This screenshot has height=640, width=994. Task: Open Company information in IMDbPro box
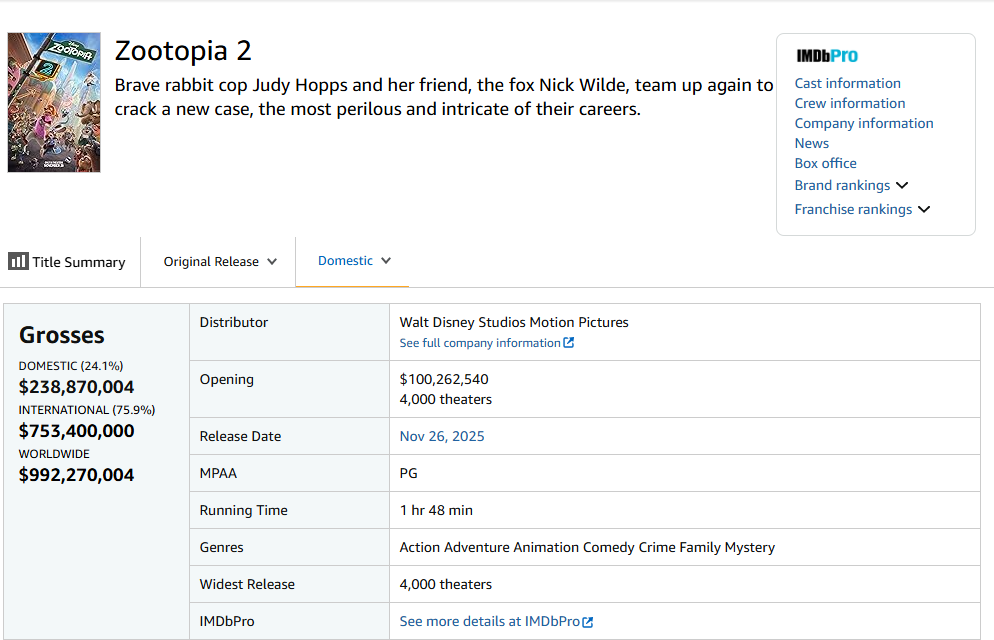(863, 123)
